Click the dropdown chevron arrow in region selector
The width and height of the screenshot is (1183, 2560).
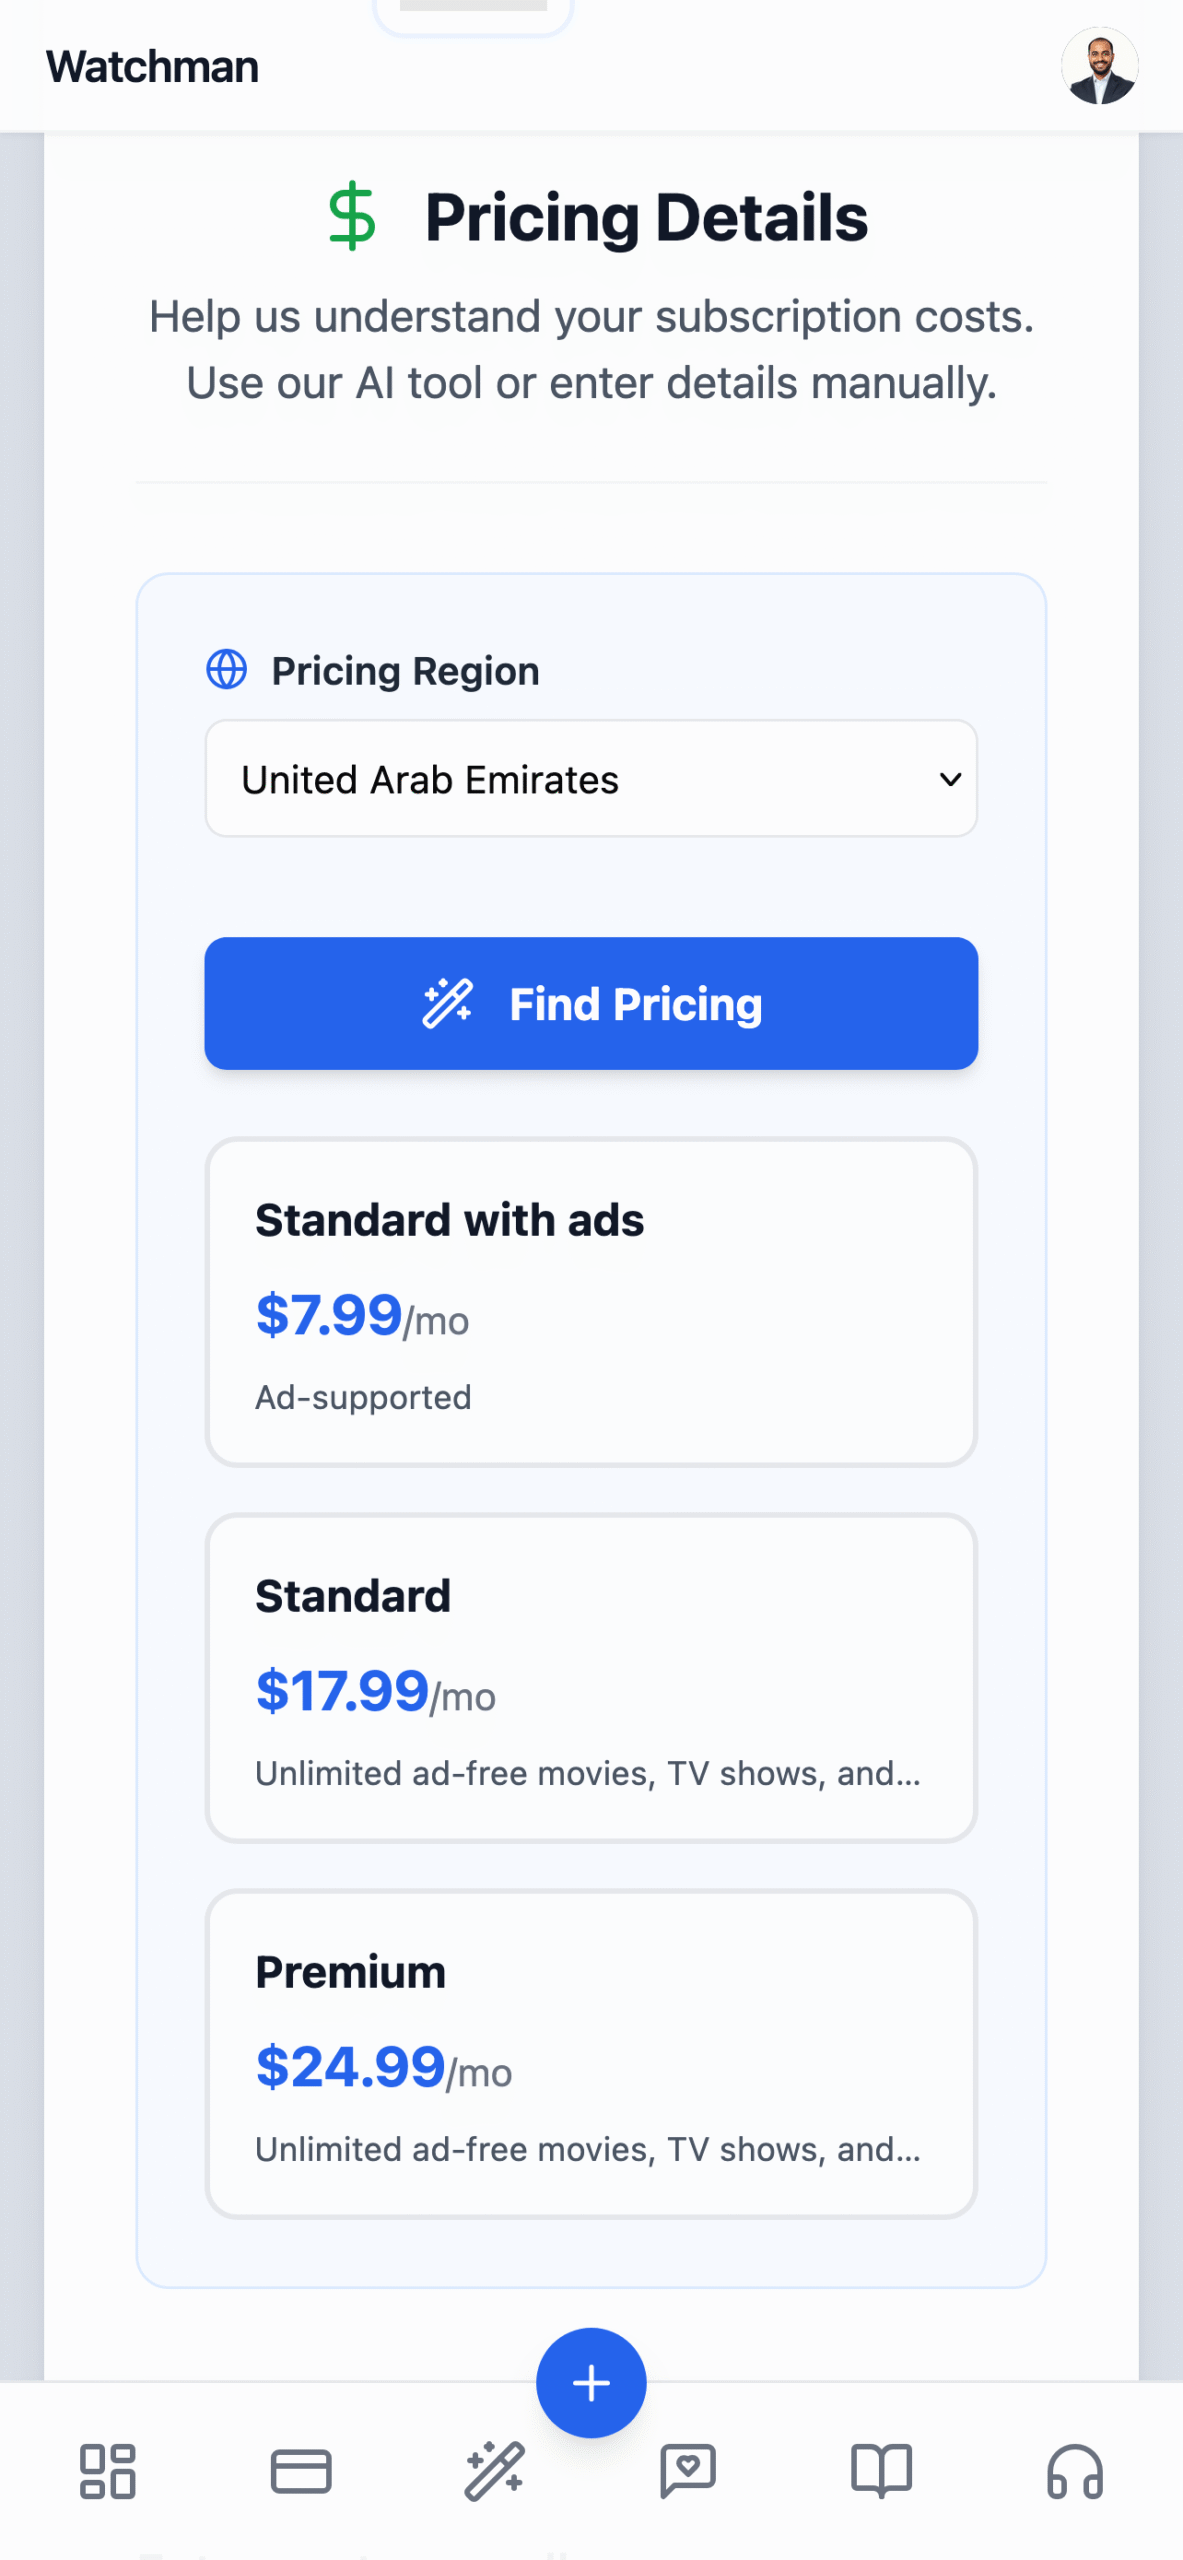click(x=950, y=779)
